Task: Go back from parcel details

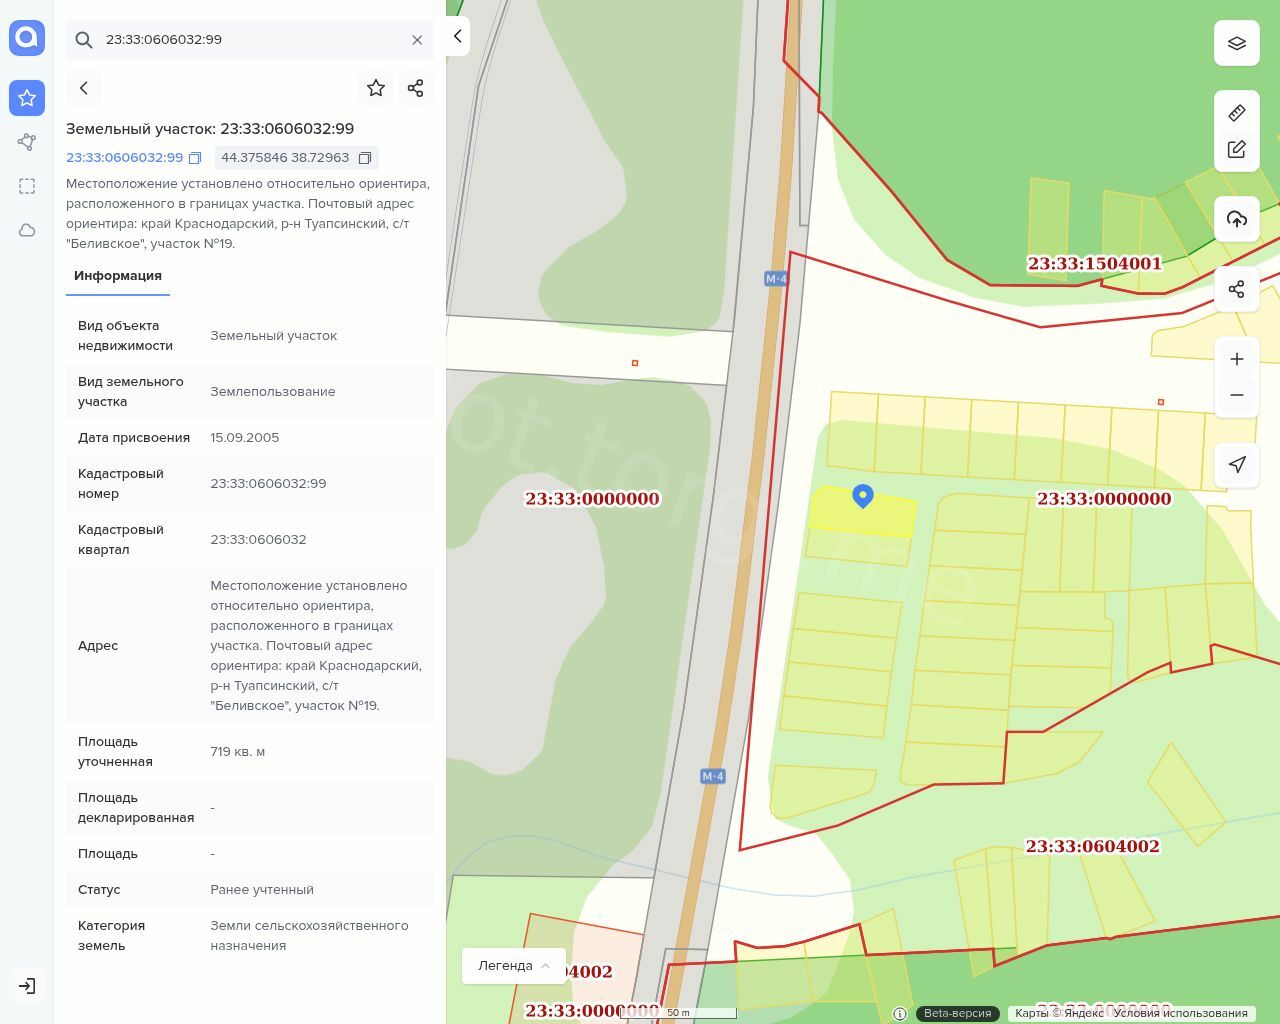Action: 84,88
